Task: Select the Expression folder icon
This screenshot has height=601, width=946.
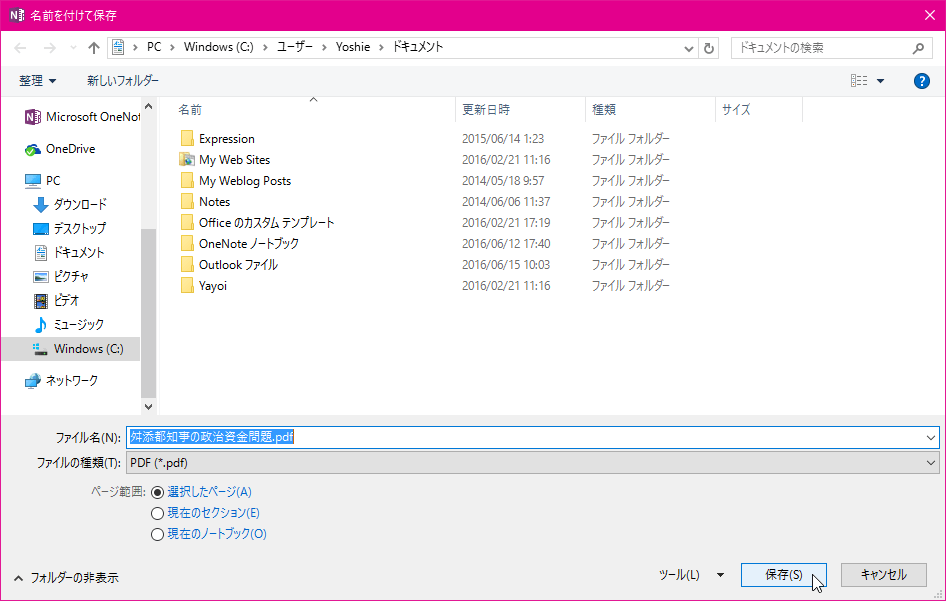Action: point(187,139)
